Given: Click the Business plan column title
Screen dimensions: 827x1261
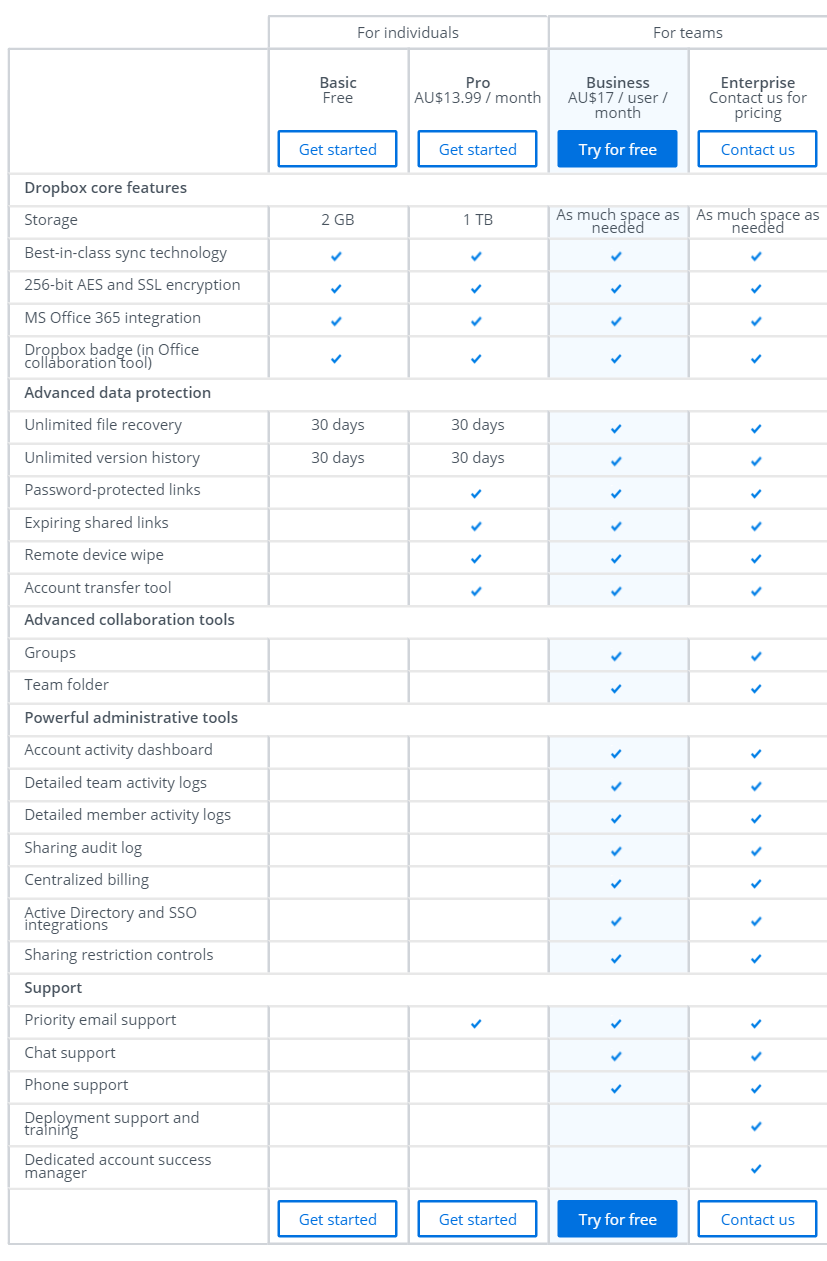Looking at the screenshot, I should (x=618, y=83).
